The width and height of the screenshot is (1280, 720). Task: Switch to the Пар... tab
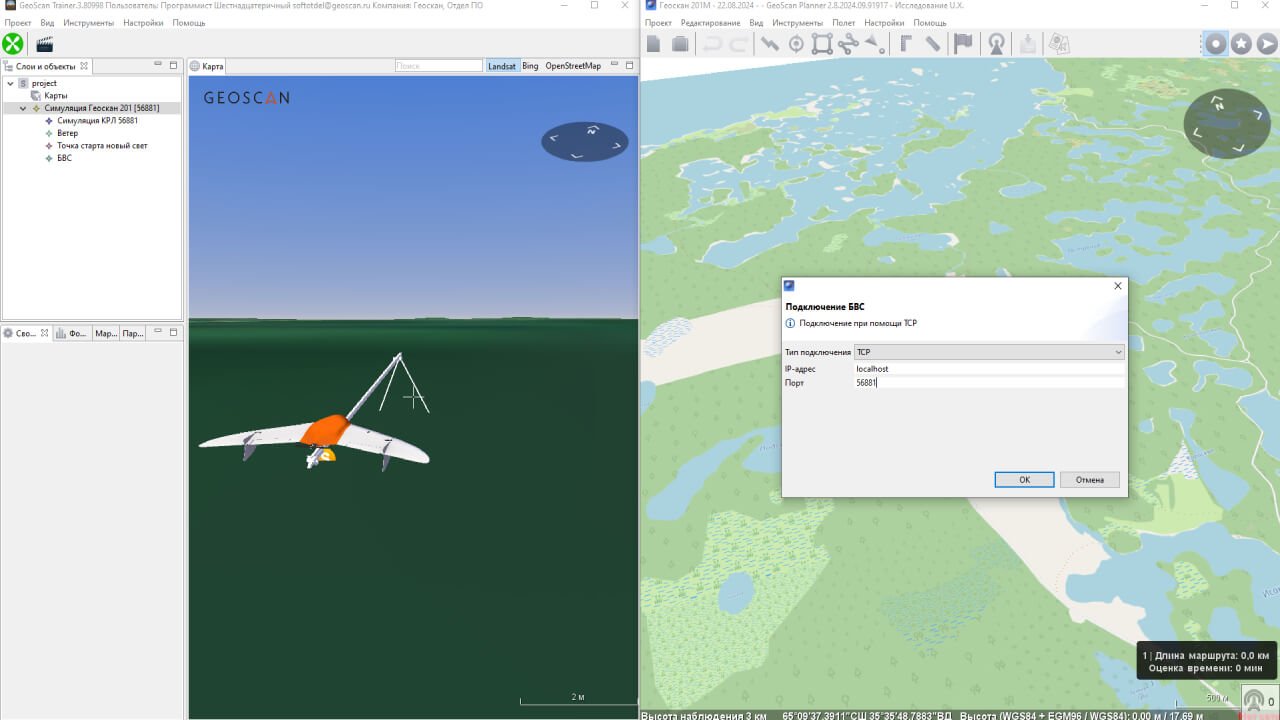click(x=133, y=333)
